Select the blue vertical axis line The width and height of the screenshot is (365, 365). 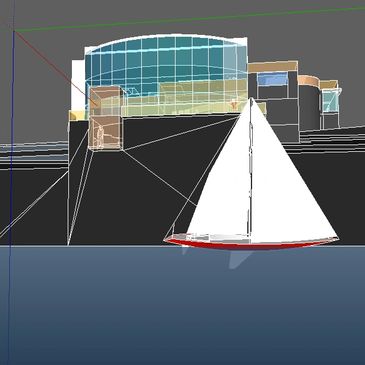(x=12, y=197)
